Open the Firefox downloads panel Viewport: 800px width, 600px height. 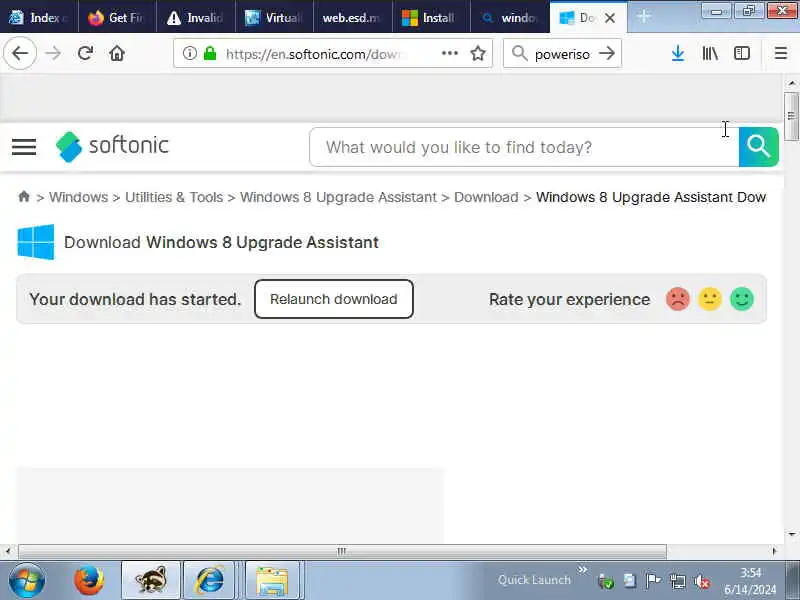tap(678, 53)
